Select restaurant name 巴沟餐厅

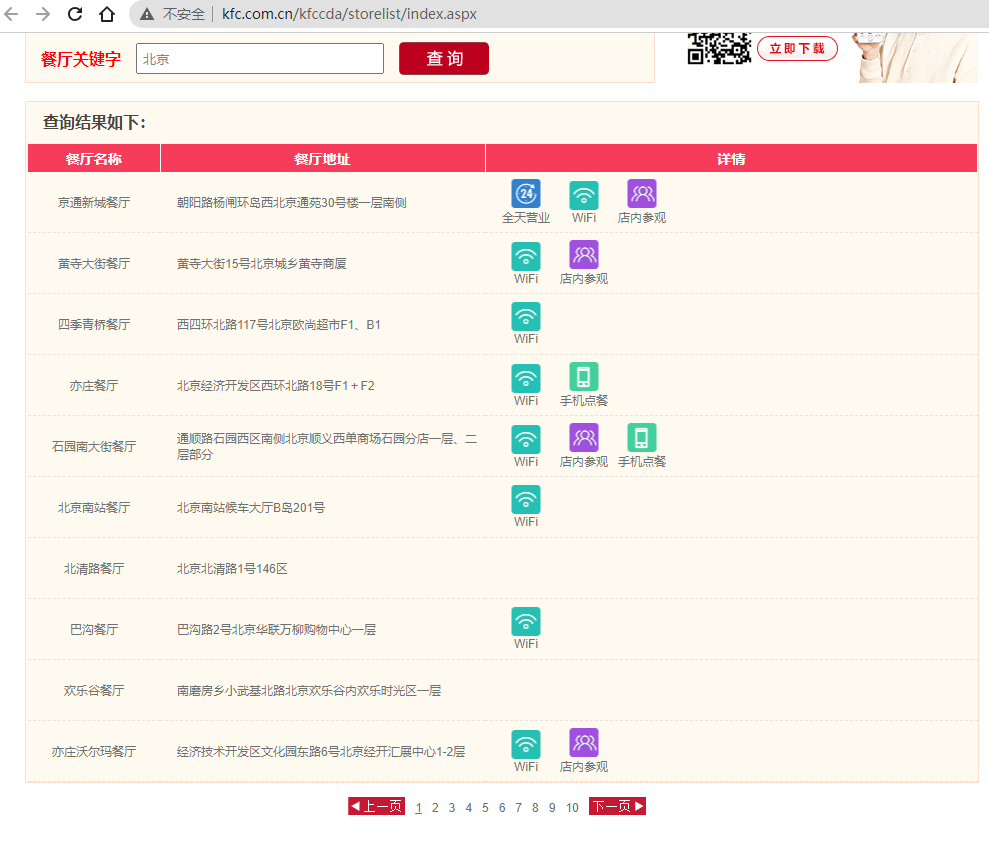click(94, 629)
